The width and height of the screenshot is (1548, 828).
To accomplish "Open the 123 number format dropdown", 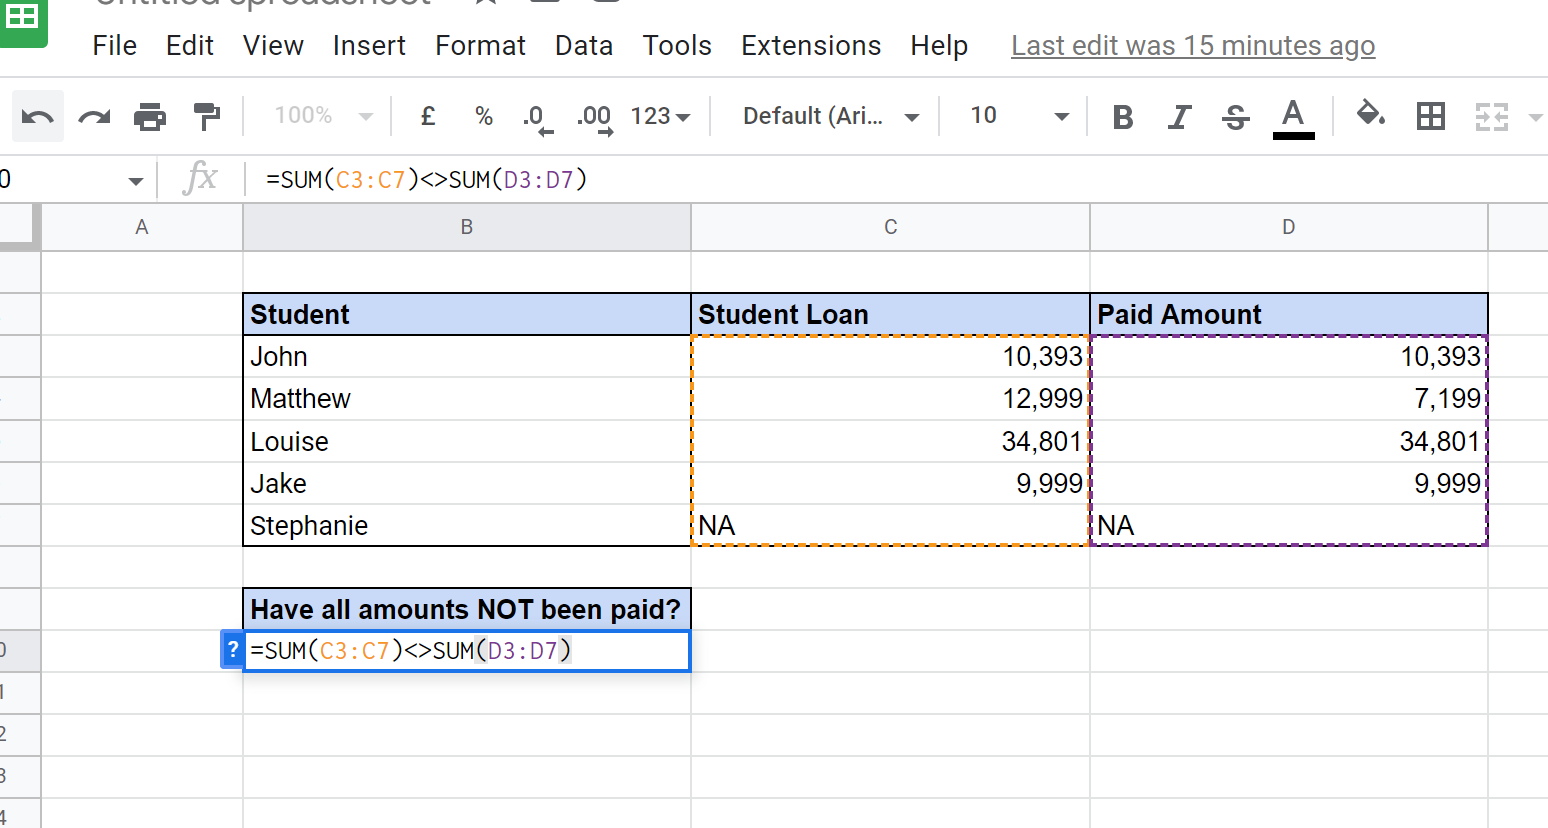I will pyautogui.click(x=659, y=115).
